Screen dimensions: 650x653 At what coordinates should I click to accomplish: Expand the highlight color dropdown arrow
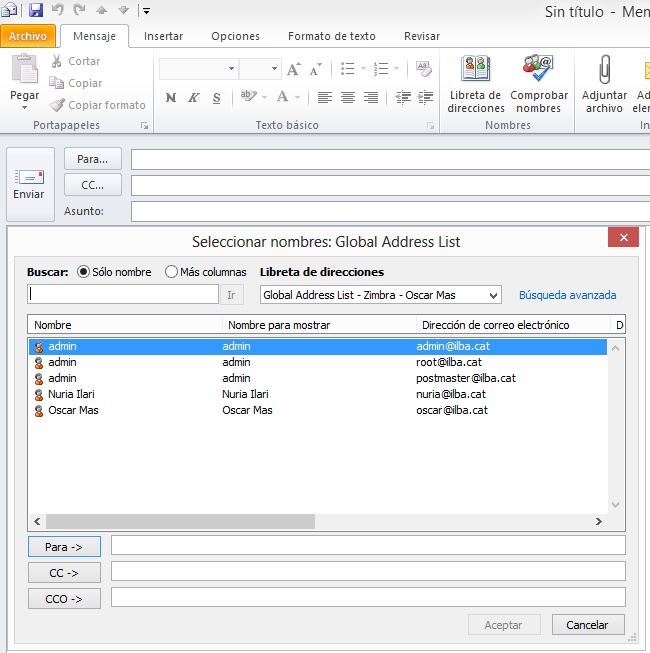point(264,98)
